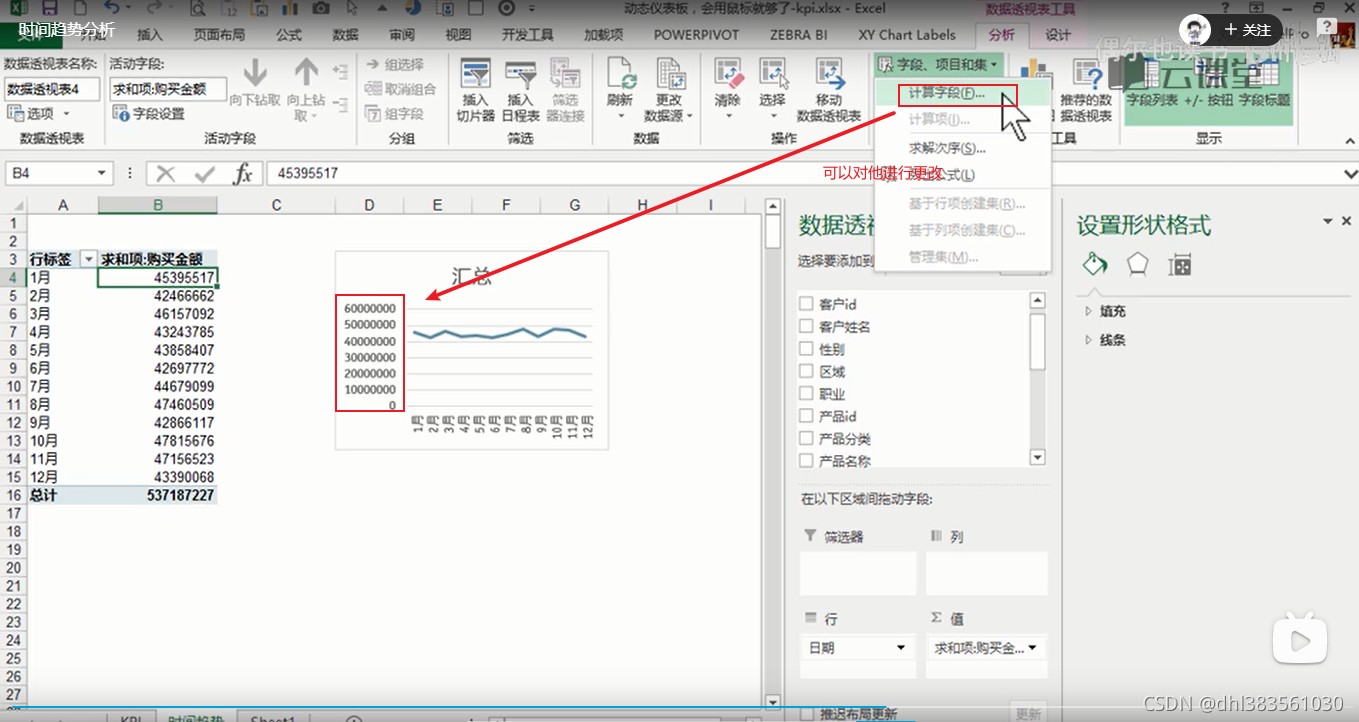Viewport: 1359px width, 722px height.
Task: Click 数据透视表名称 input box
Action: [52, 88]
